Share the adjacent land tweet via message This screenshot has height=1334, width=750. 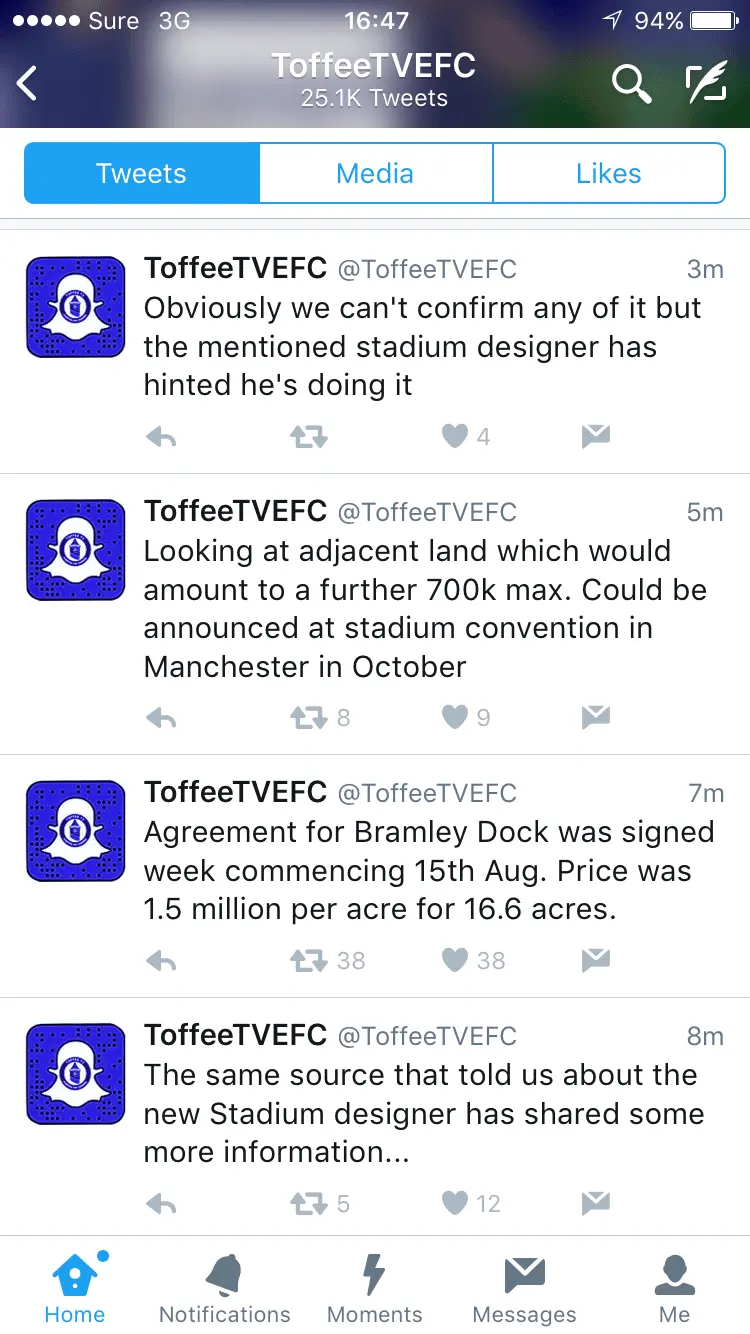coord(596,717)
